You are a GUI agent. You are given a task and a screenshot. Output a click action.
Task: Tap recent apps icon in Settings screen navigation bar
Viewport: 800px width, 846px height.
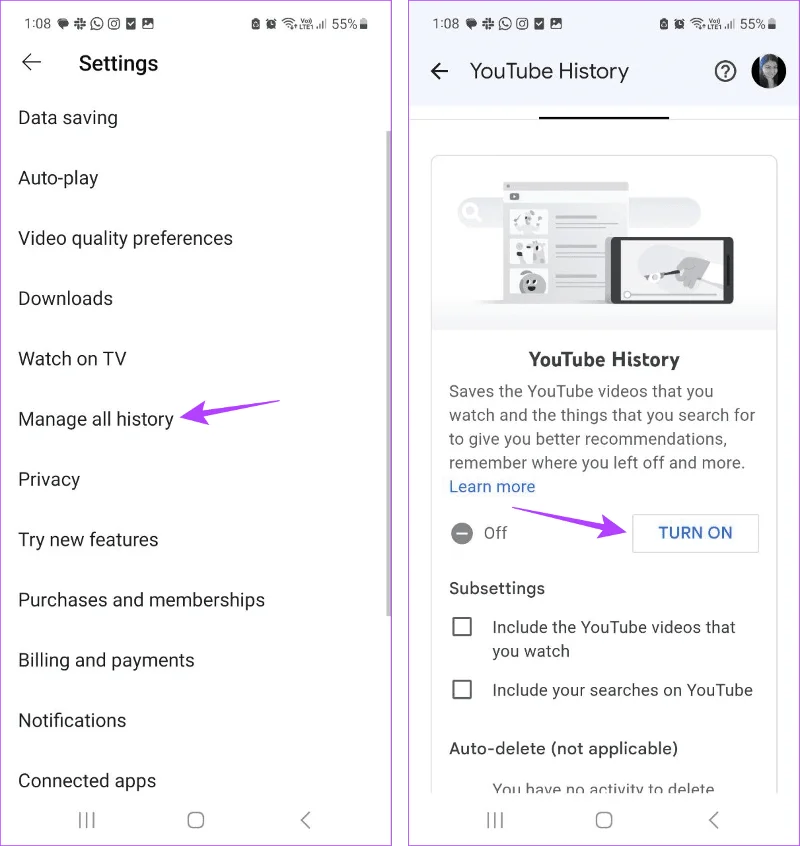click(87, 820)
